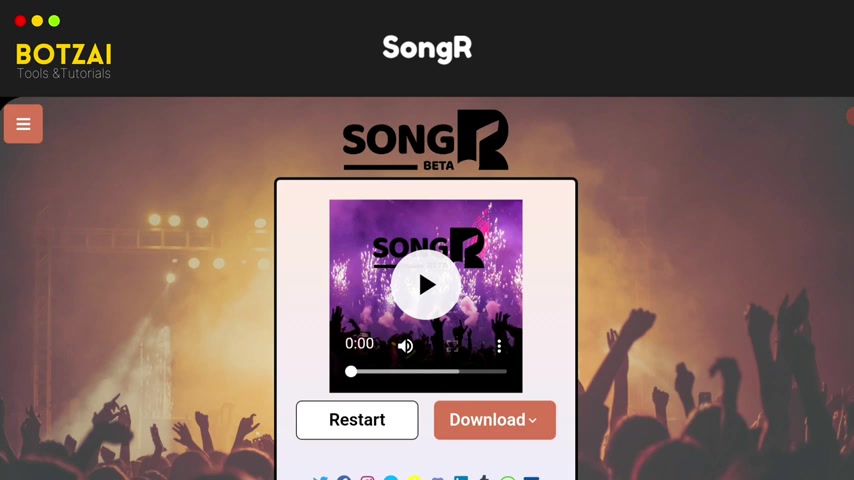Screen dimensions: 854x480
Task: Mute the player volume speaker icon
Action: tap(405, 346)
